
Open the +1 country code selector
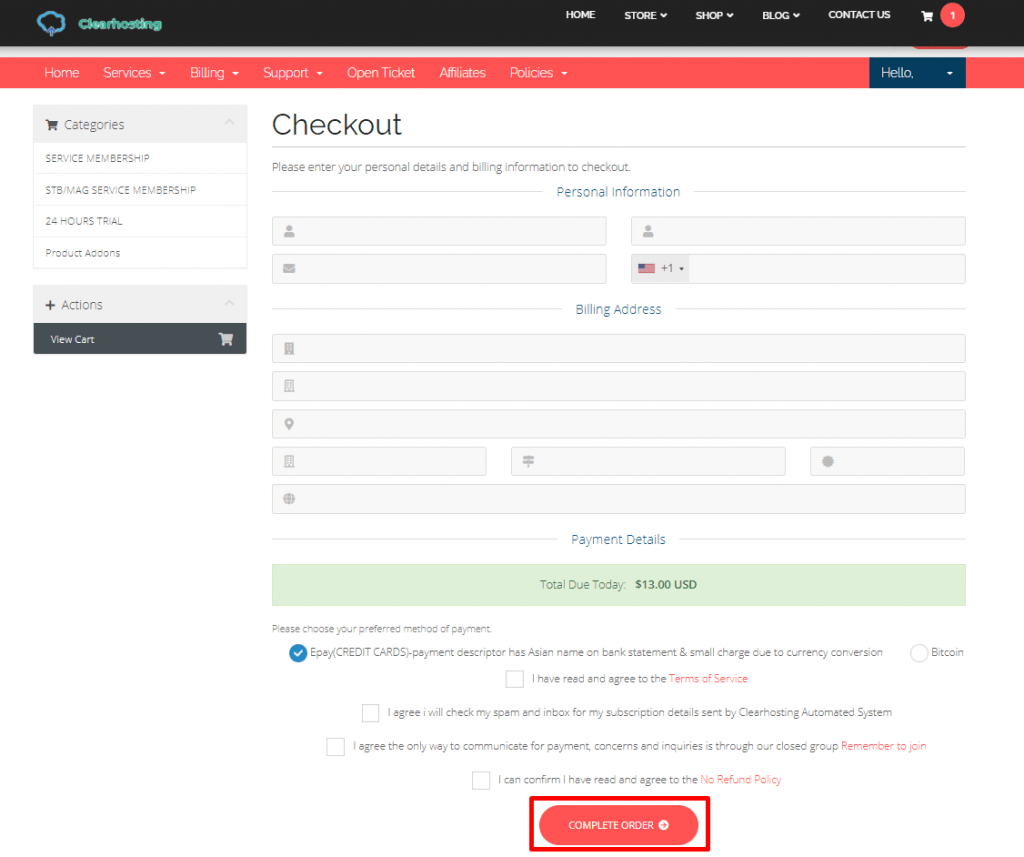661,268
